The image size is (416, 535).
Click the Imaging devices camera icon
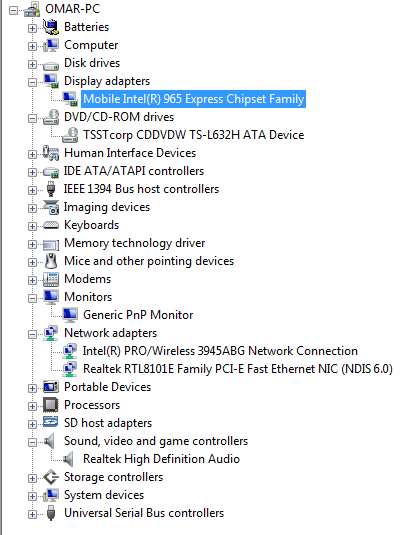pyautogui.click(x=51, y=207)
